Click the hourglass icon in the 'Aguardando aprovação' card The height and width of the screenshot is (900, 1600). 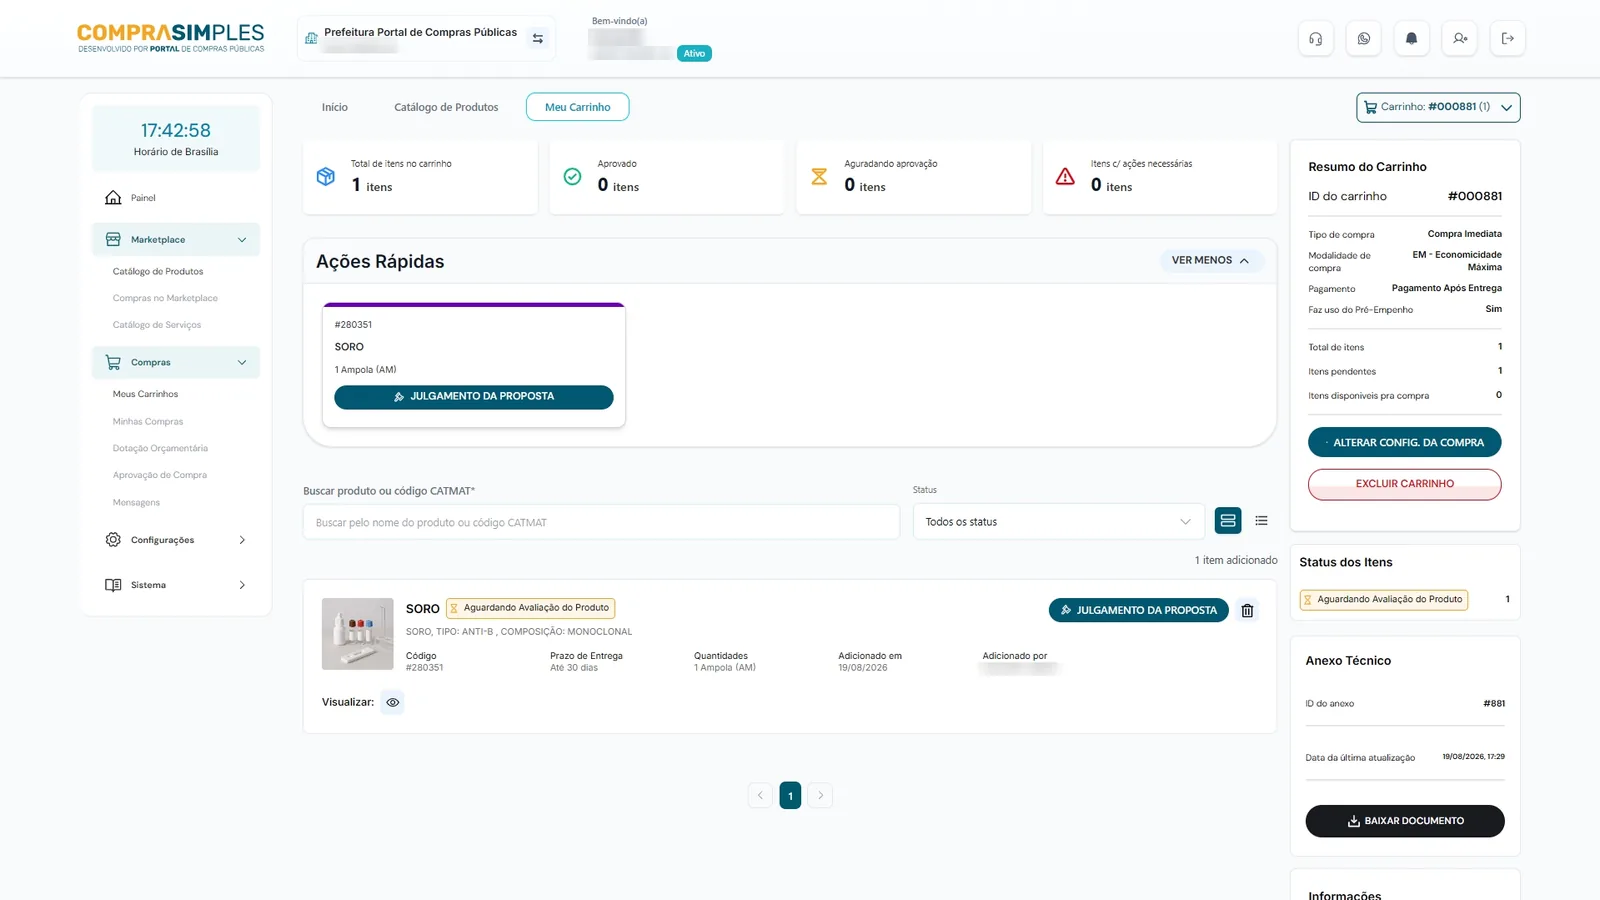coord(819,177)
